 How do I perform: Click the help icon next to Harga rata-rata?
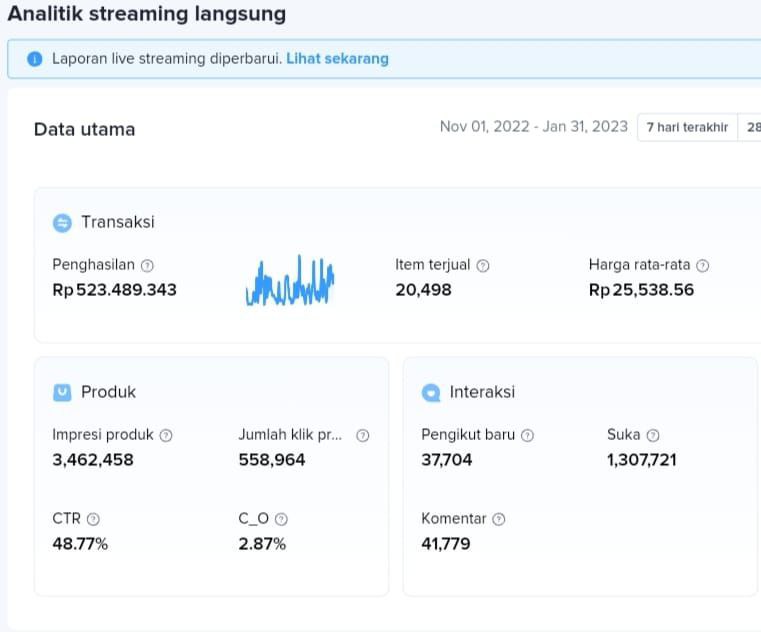703,266
